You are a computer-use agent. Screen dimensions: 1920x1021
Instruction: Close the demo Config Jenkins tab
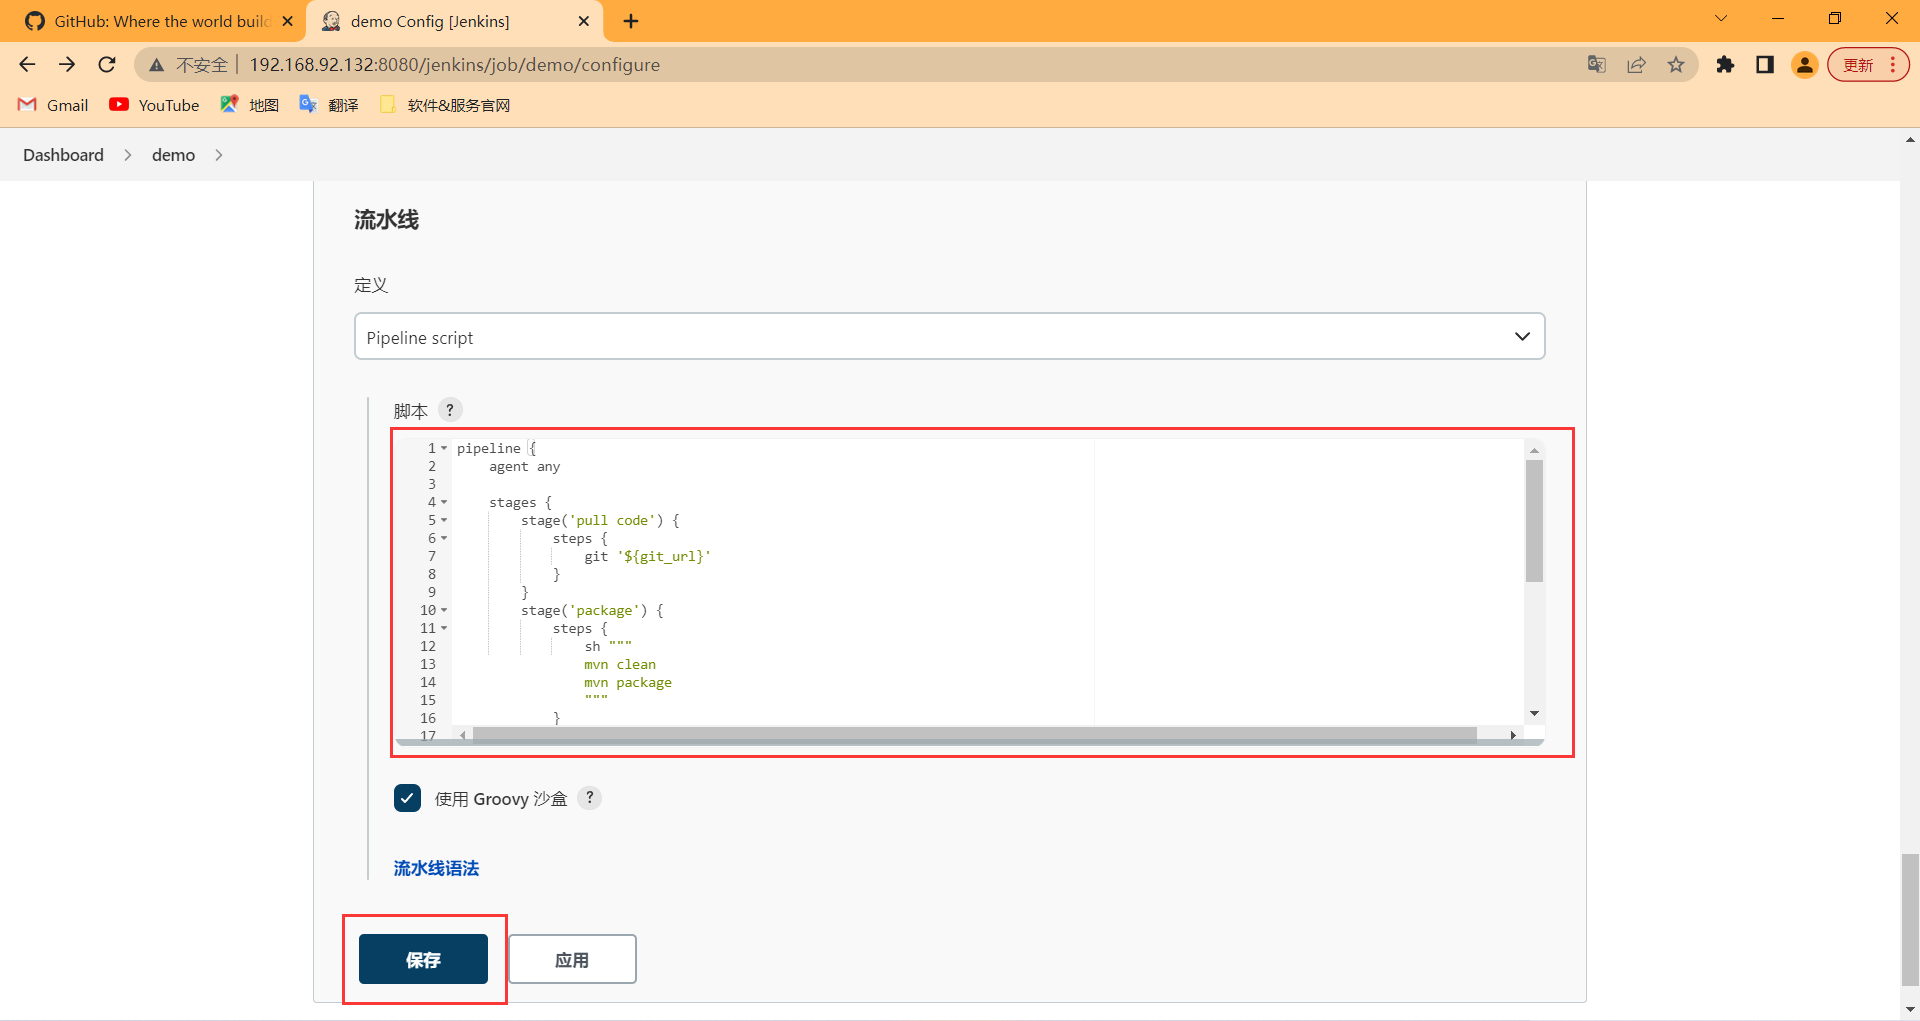[x=584, y=21]
